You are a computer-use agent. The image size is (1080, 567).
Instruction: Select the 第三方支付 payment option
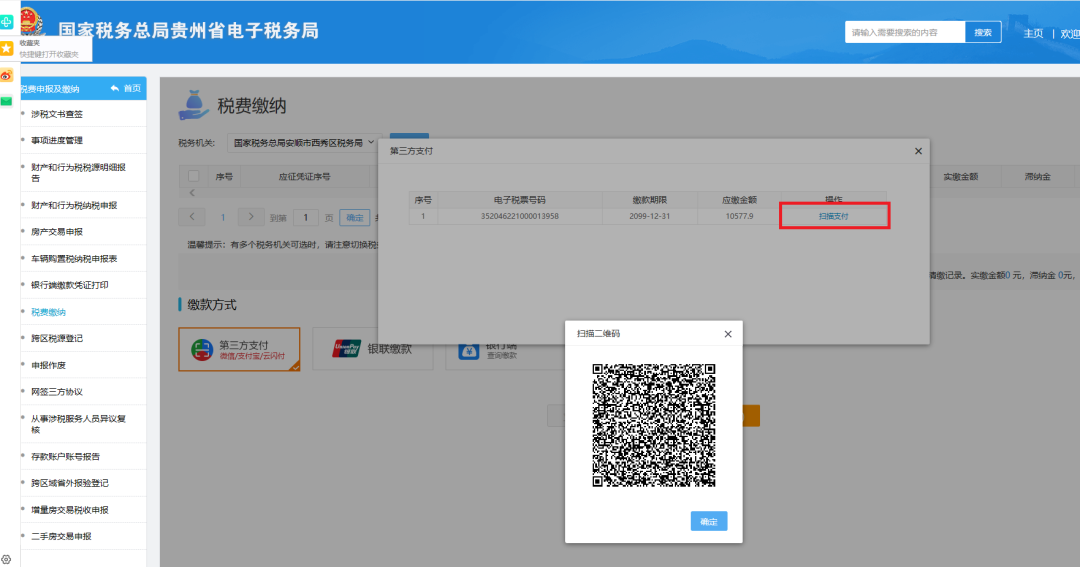239,349
